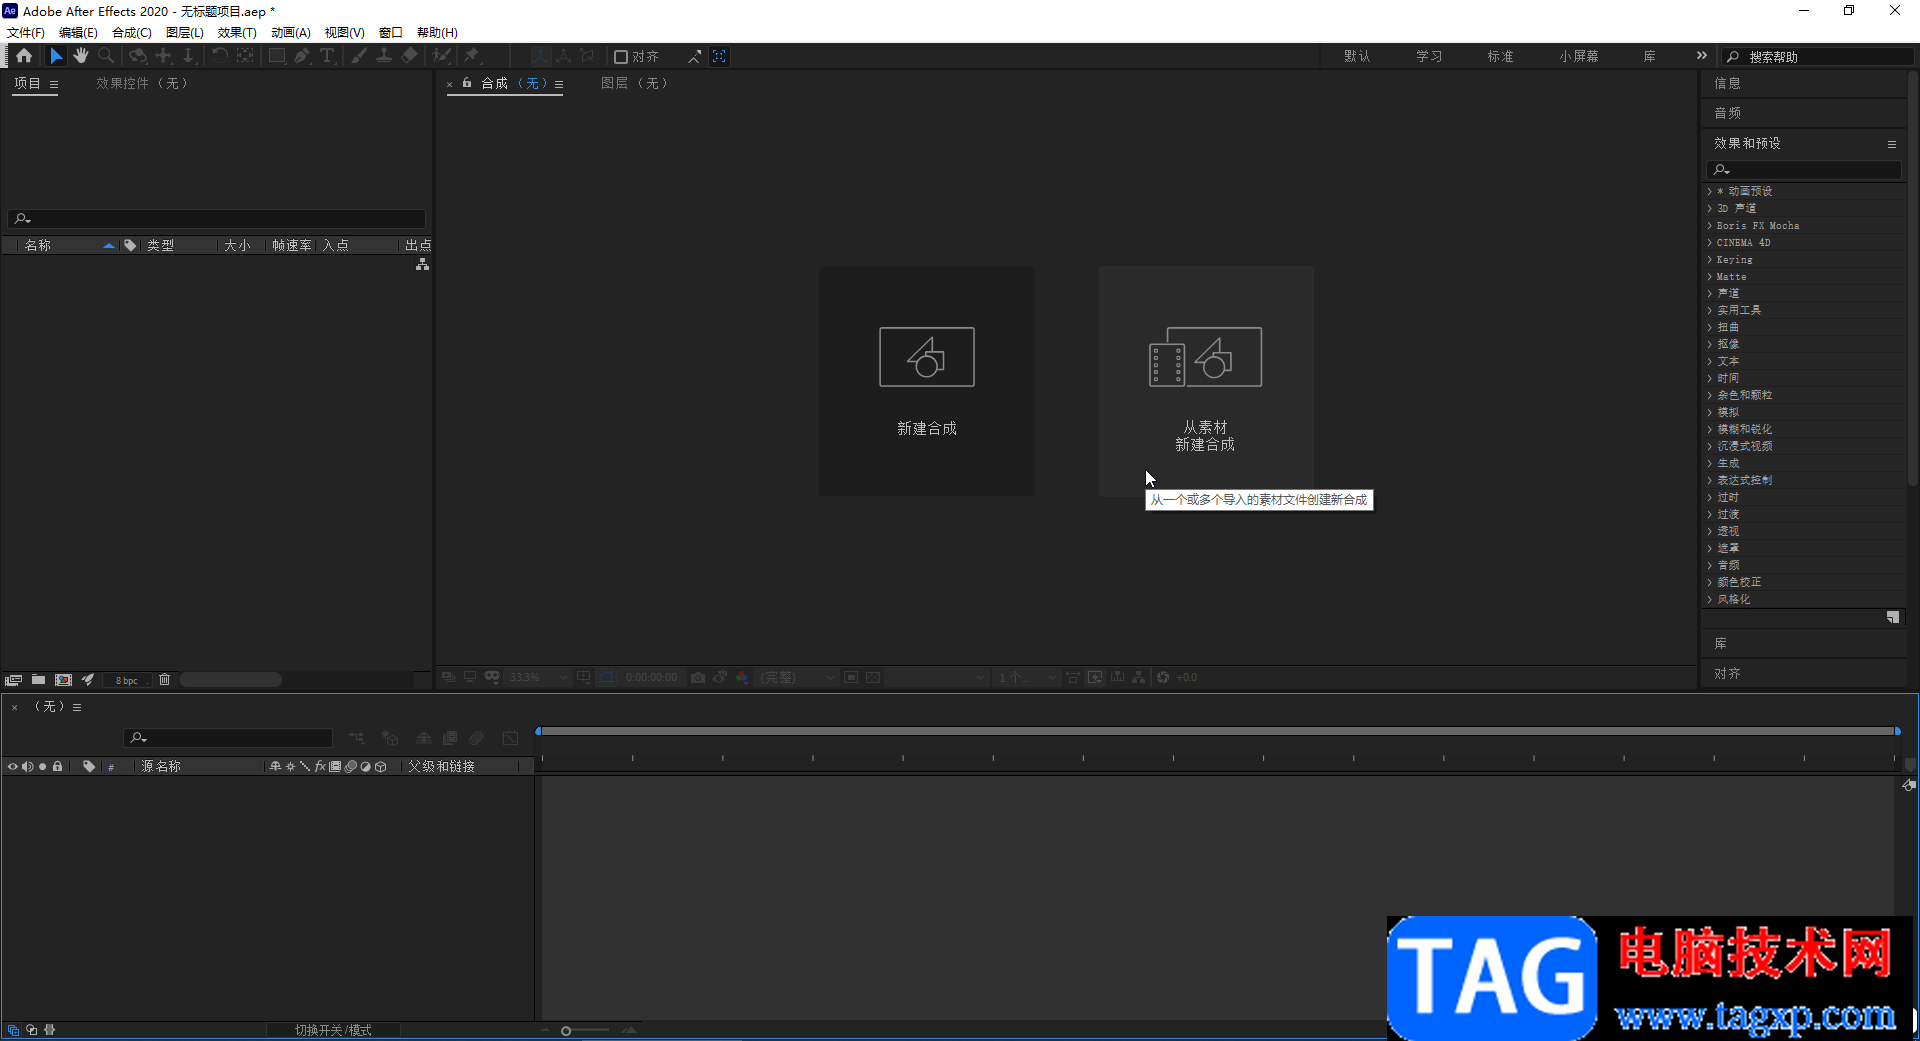Image resolution: width=1920 pixels, height=1041 pixels.
Task: Select the Selection arrow tool
Action: coord(56,56)
